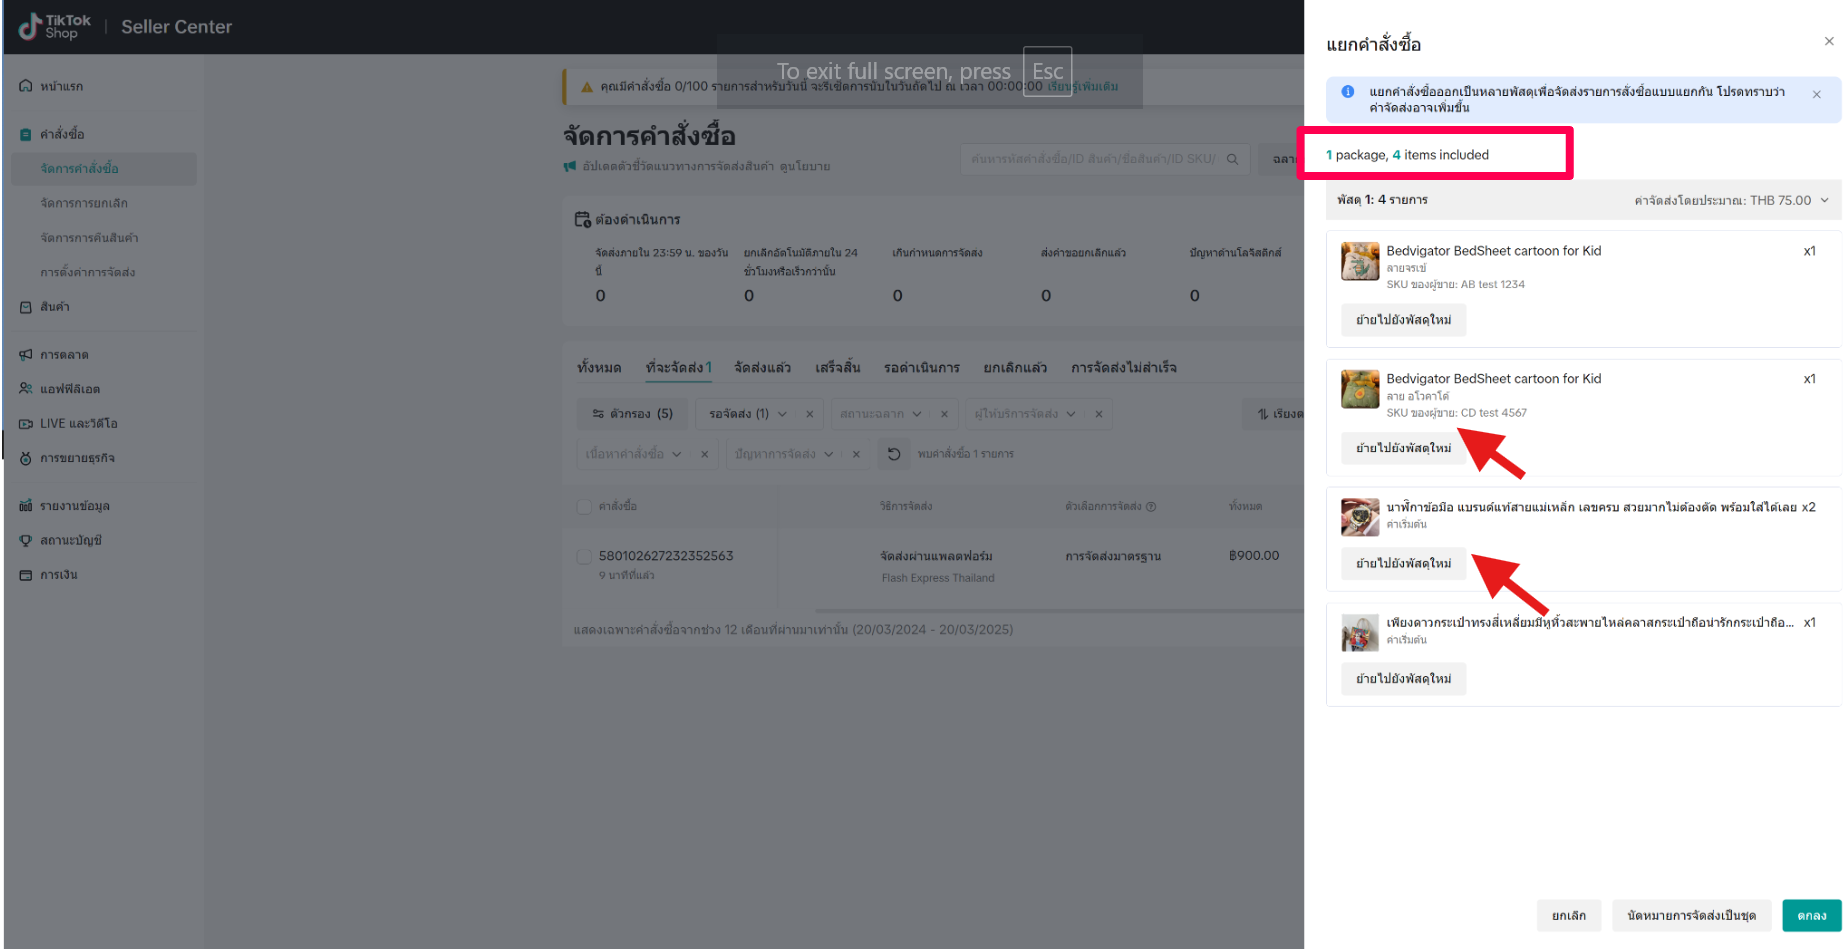Open the ตัวกรอง (5) filters button
This screenshot has width=1845, height=949.
point(632,414)
